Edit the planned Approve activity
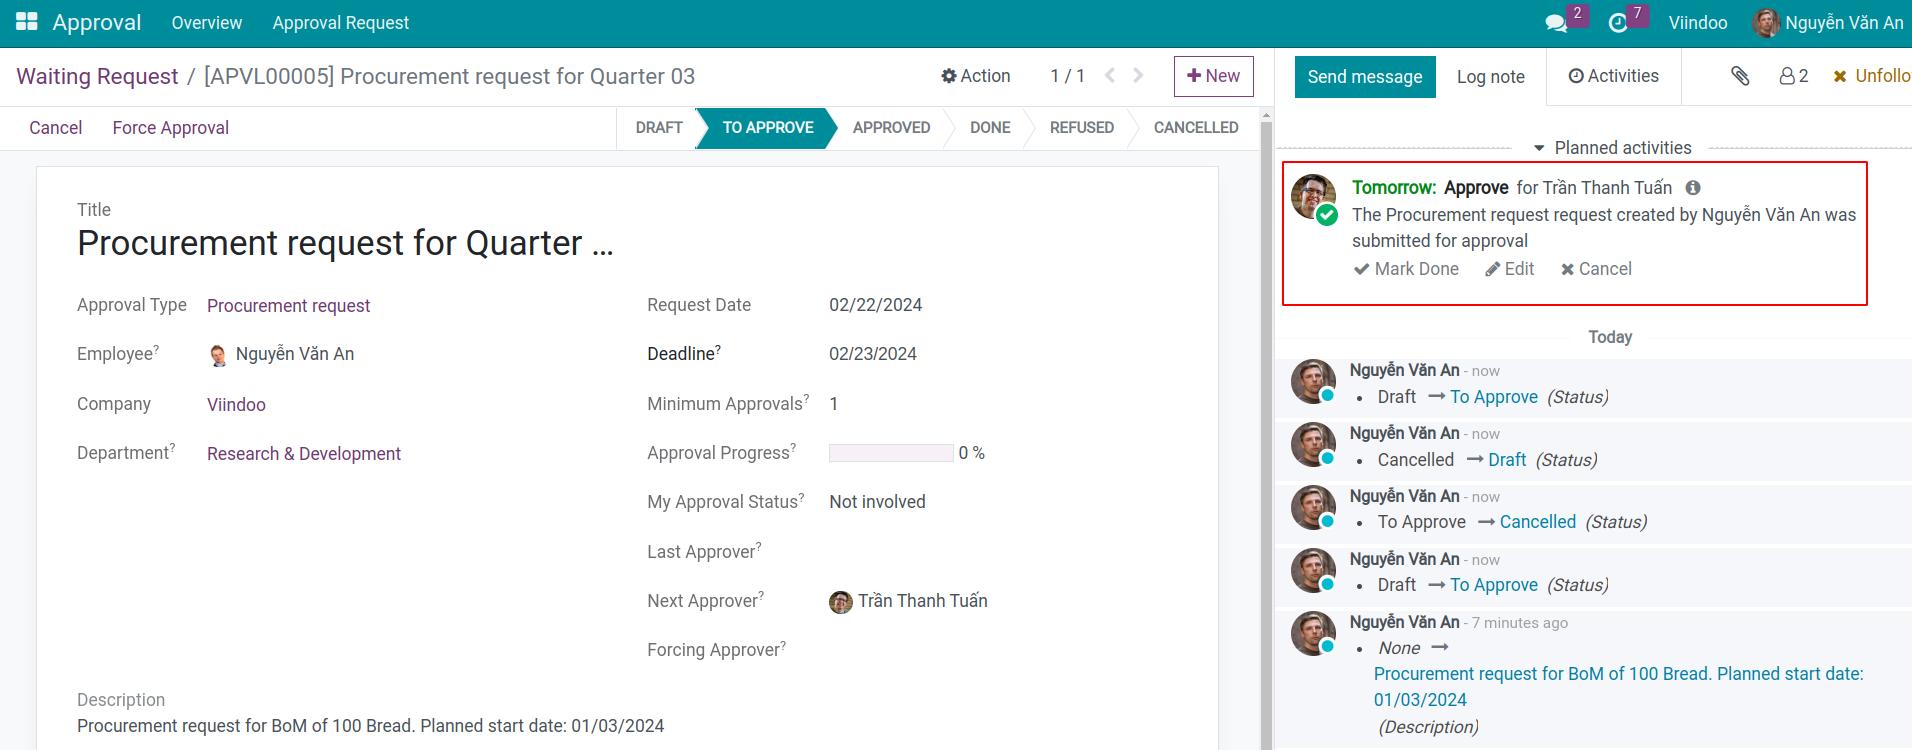Viewport: 1912px width, 750px height. coord(1510,269)
